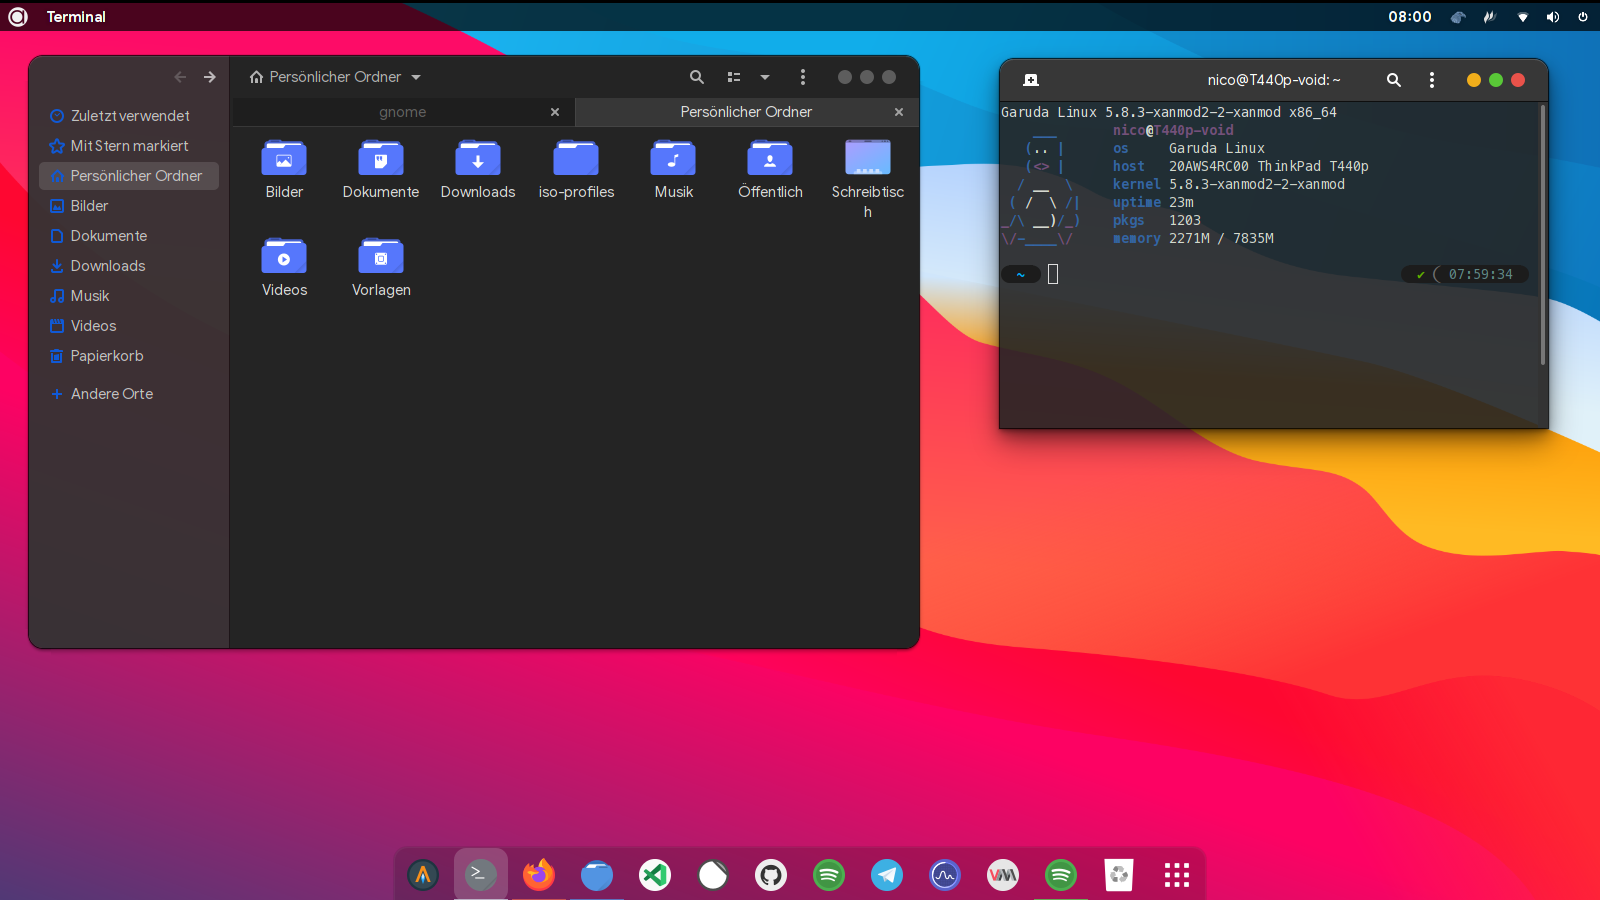Switch to the gnome tab
The image size is (1600, 900).
(403, 112)
